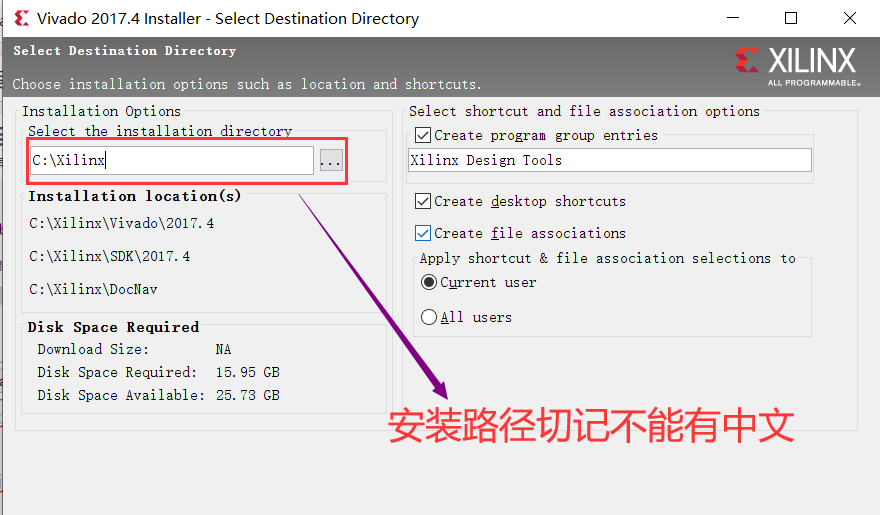
Task: Click the Select Destination Directory header title
Action: pos(125,51)
